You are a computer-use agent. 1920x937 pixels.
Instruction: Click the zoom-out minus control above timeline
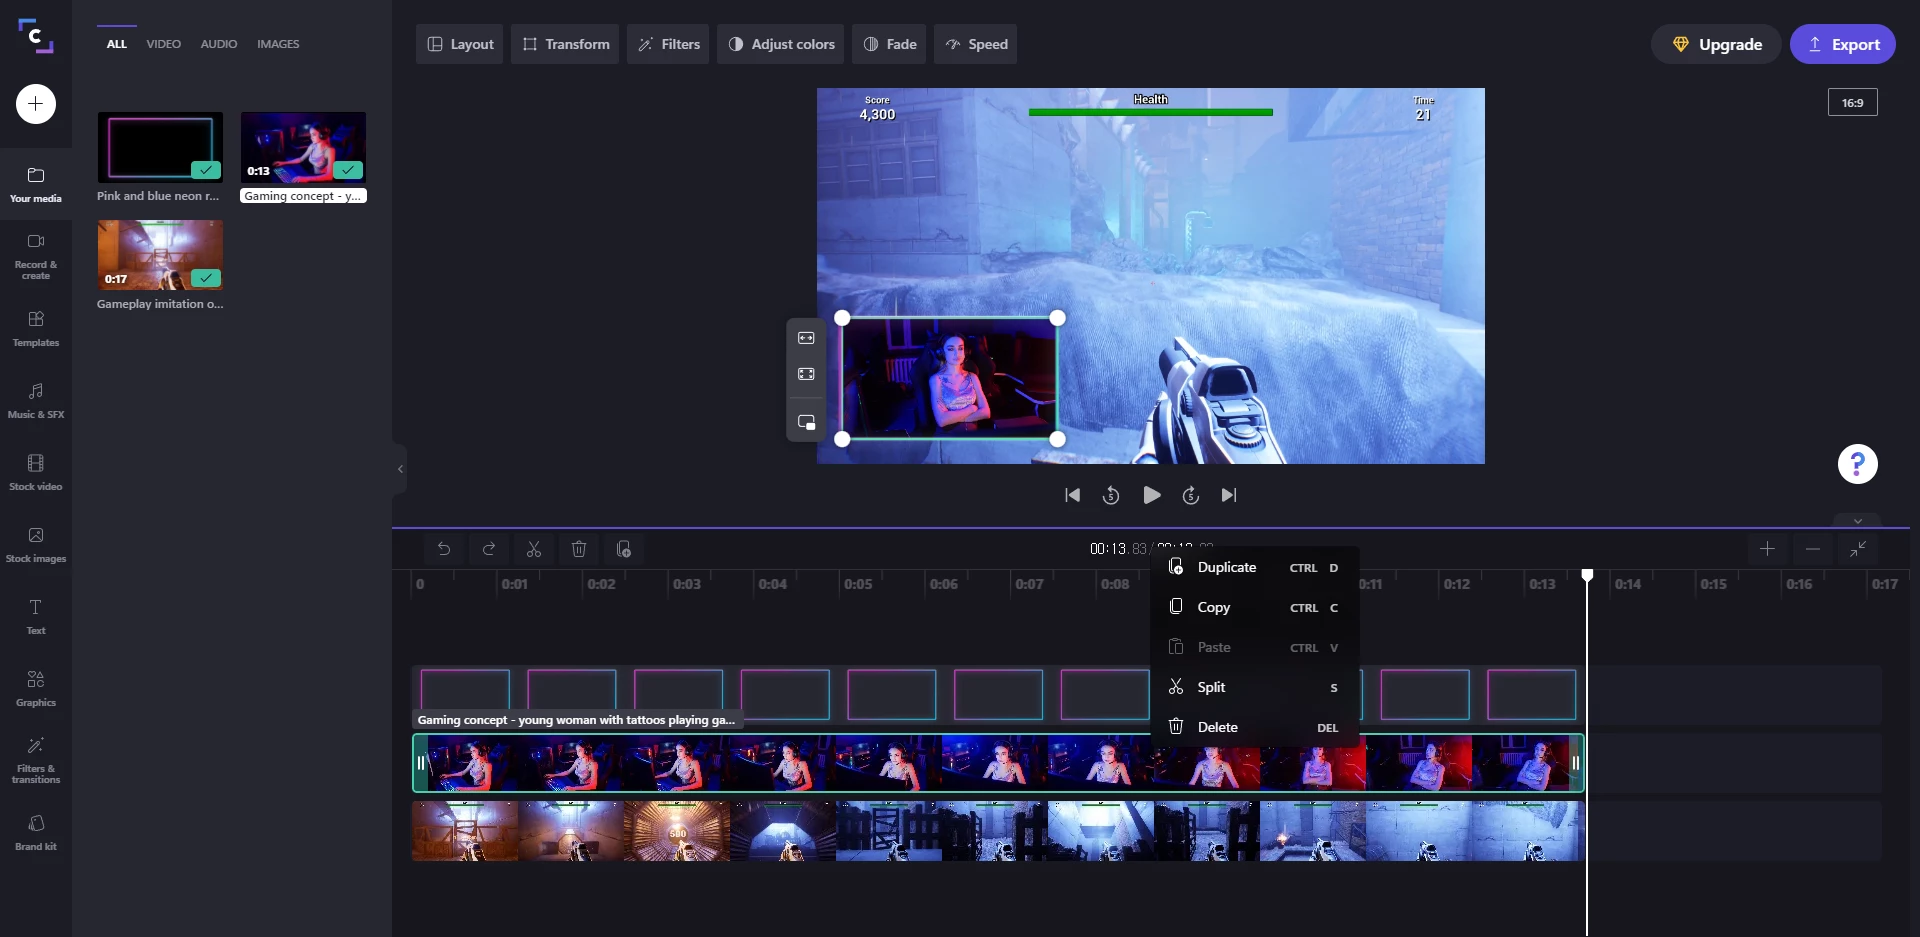pos(1813,549)
